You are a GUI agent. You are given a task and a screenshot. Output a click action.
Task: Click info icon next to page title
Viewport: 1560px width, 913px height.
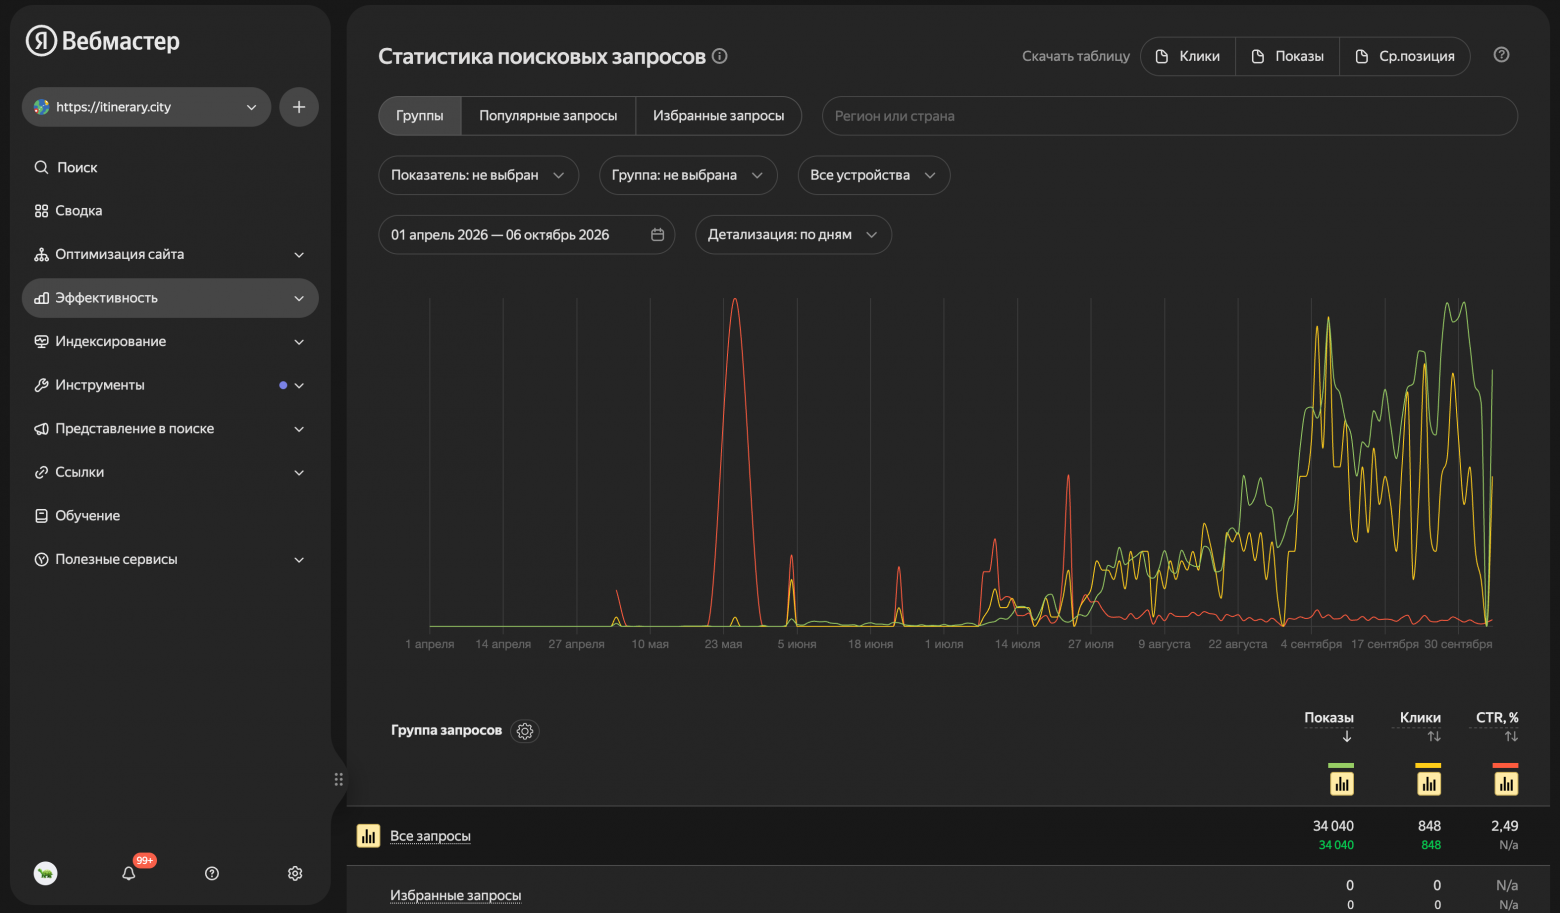coord(719,56)
